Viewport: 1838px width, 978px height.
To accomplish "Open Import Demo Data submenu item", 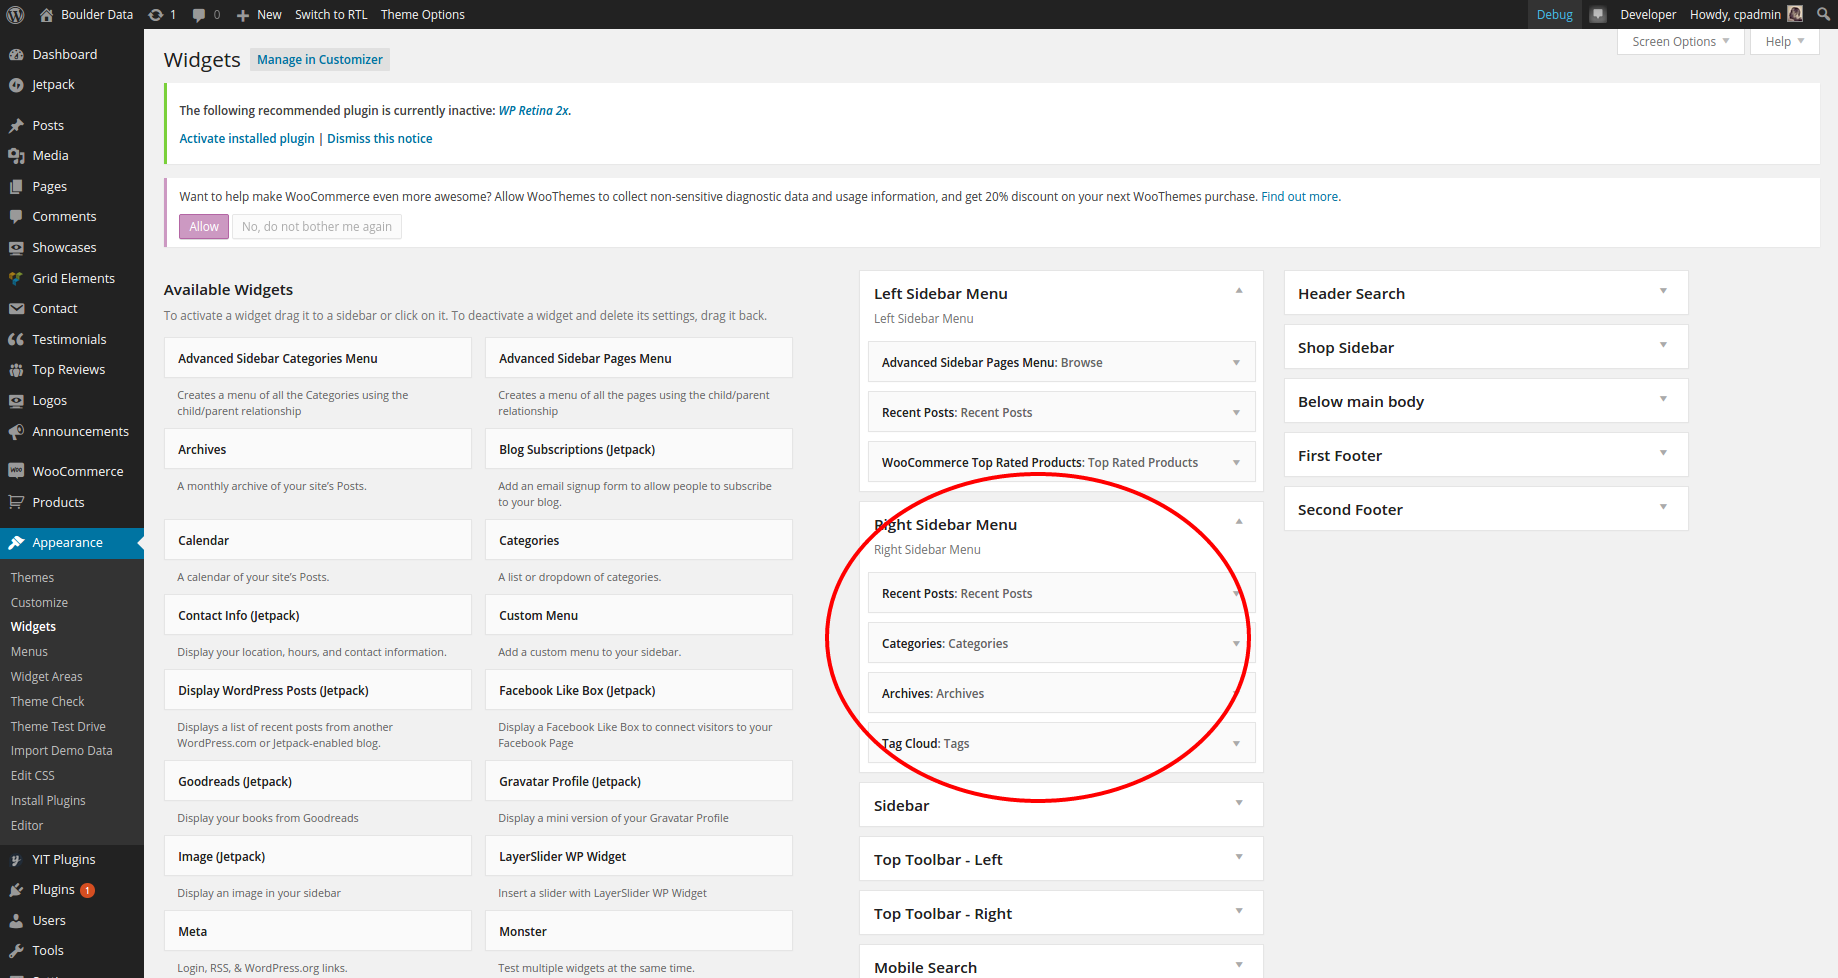I will pos(61,751).
